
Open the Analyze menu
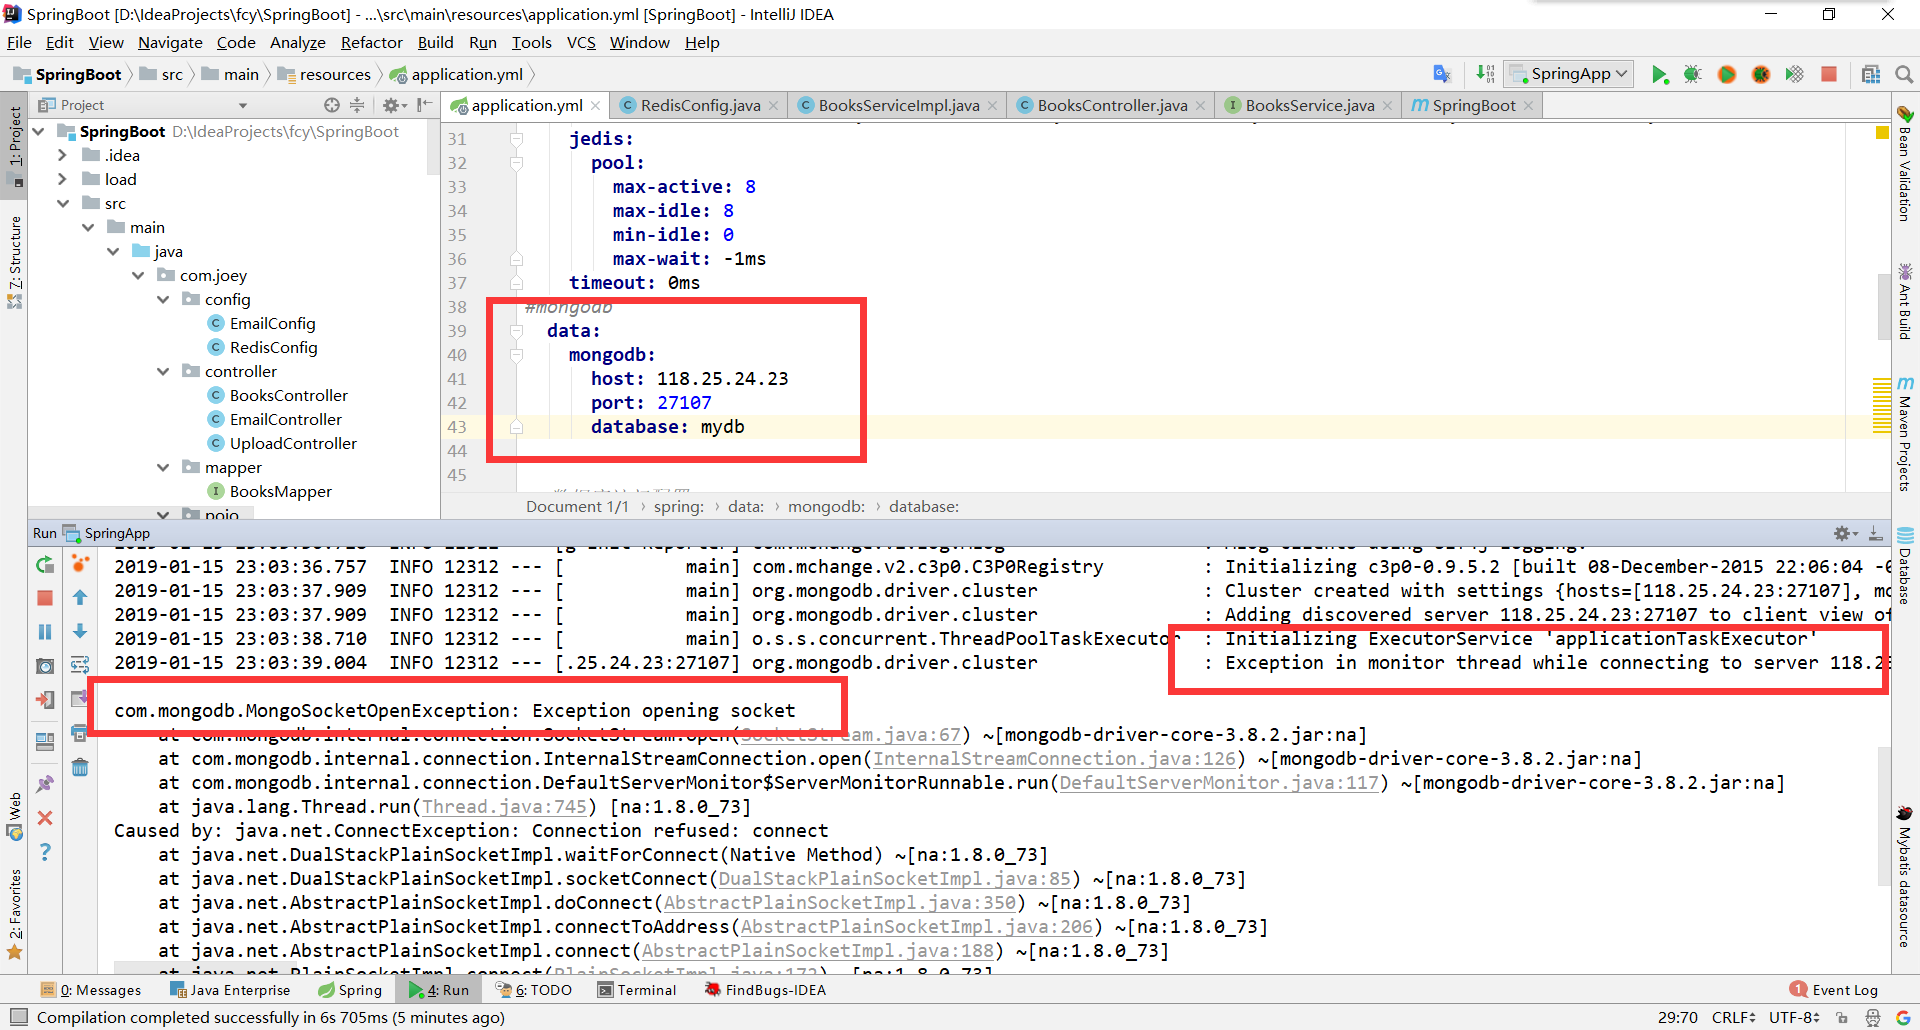[297, 42]
